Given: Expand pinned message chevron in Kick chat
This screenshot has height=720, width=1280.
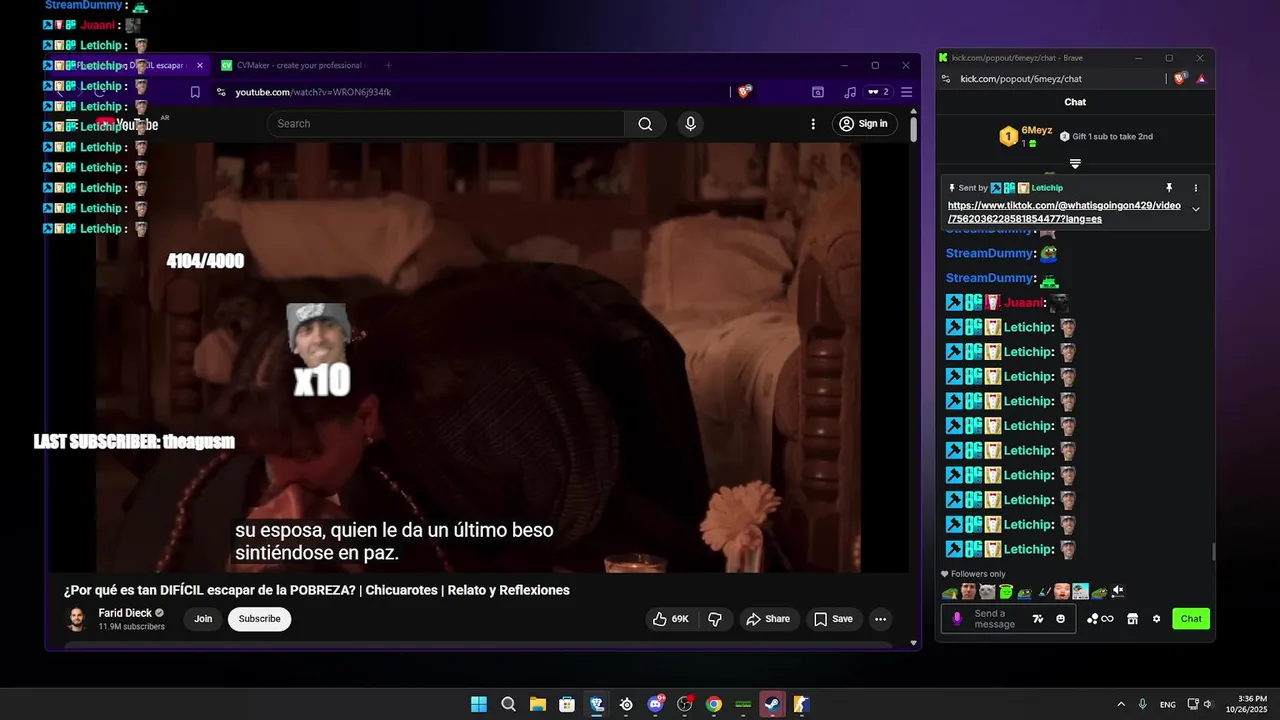Looking at the screenshot, I should [x=1196, y=209].
